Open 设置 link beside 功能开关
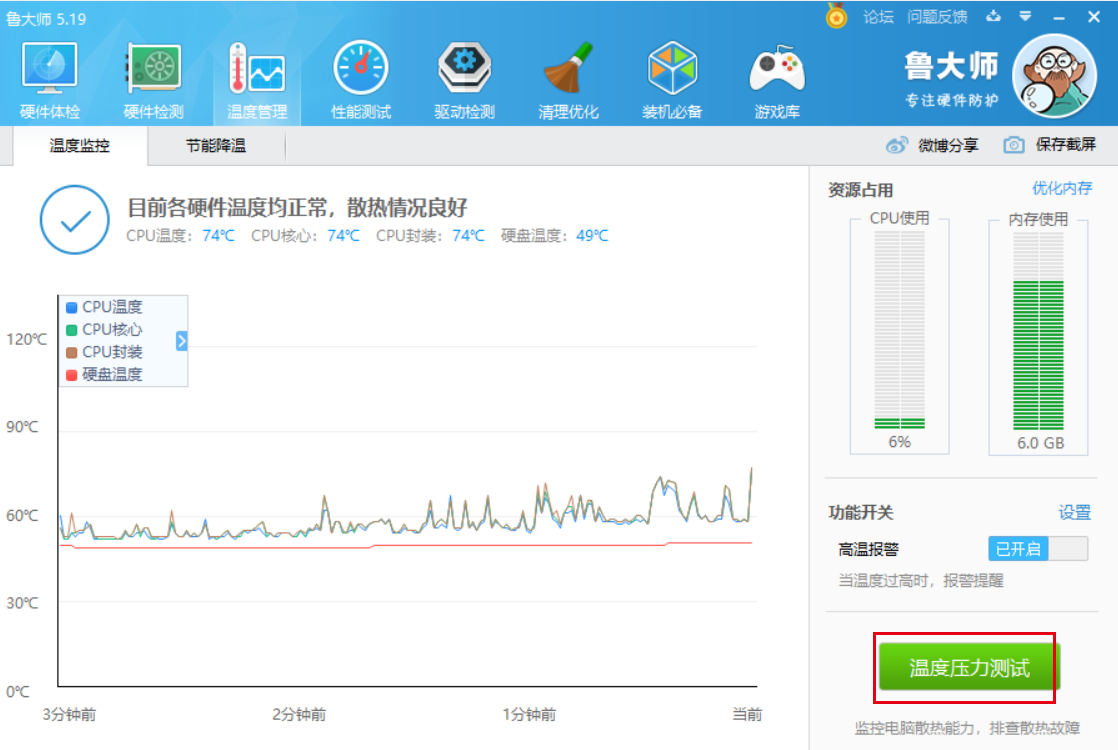 pos(1075,513)
